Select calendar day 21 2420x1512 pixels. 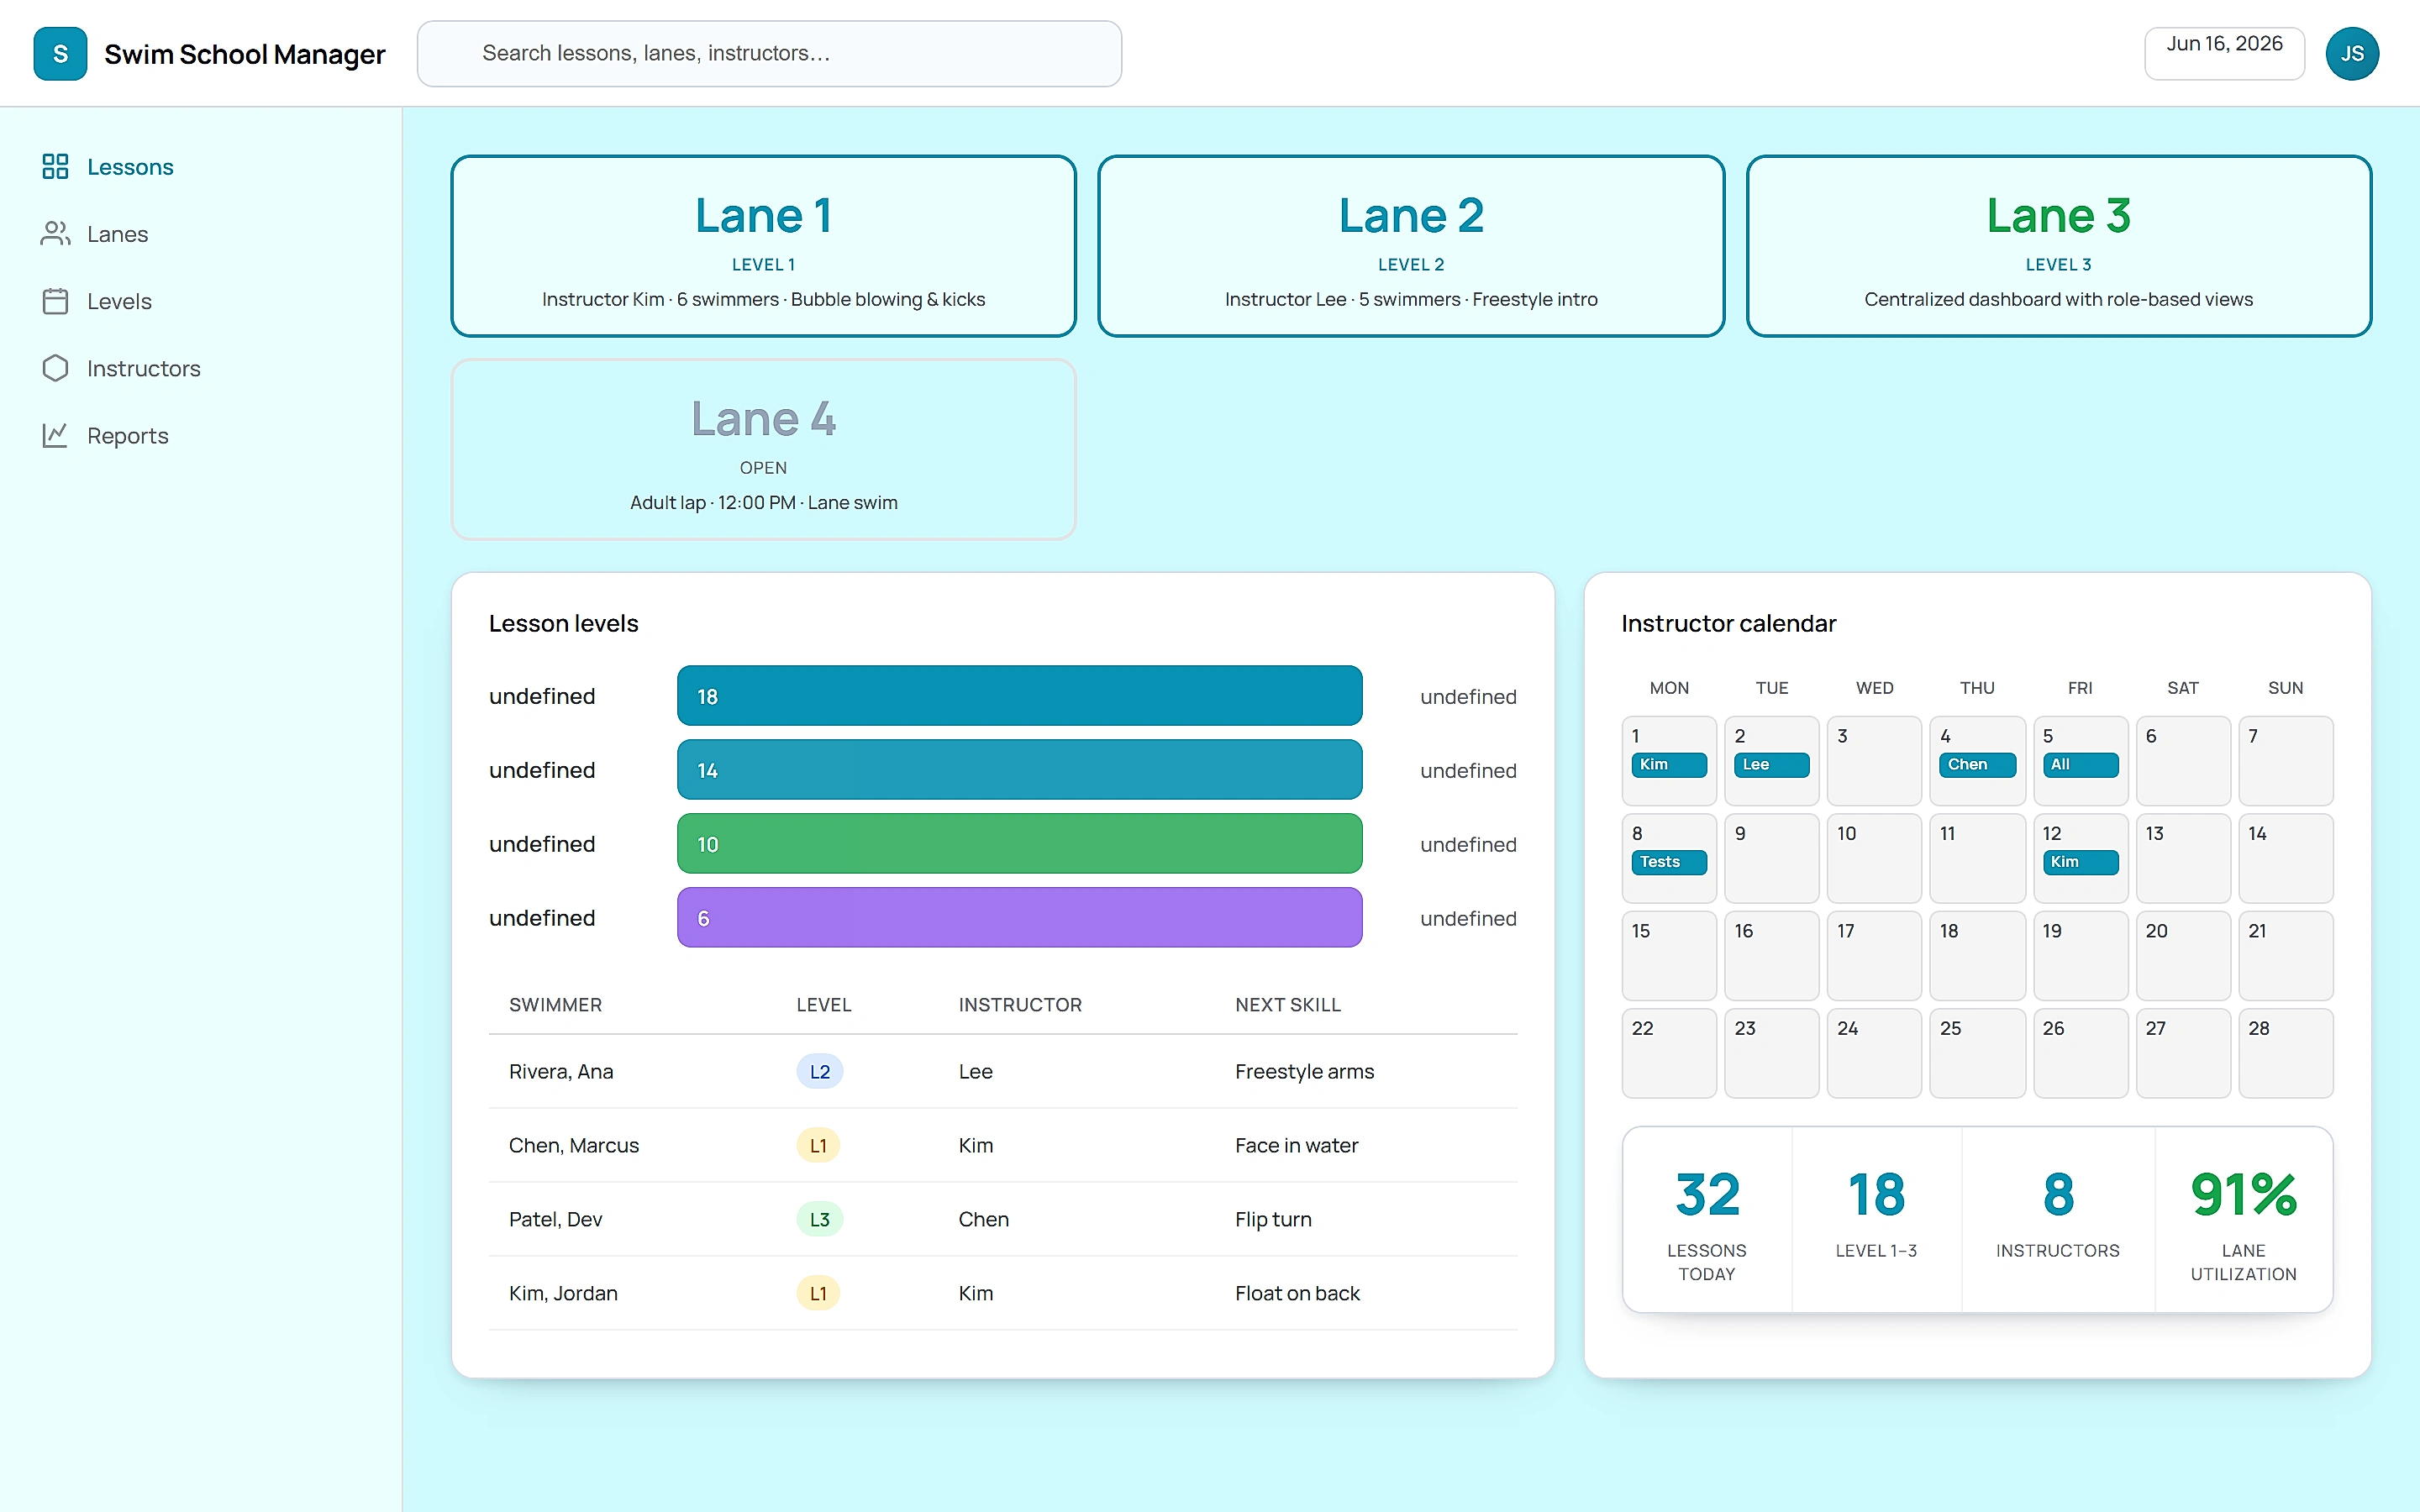(2285, 956)
